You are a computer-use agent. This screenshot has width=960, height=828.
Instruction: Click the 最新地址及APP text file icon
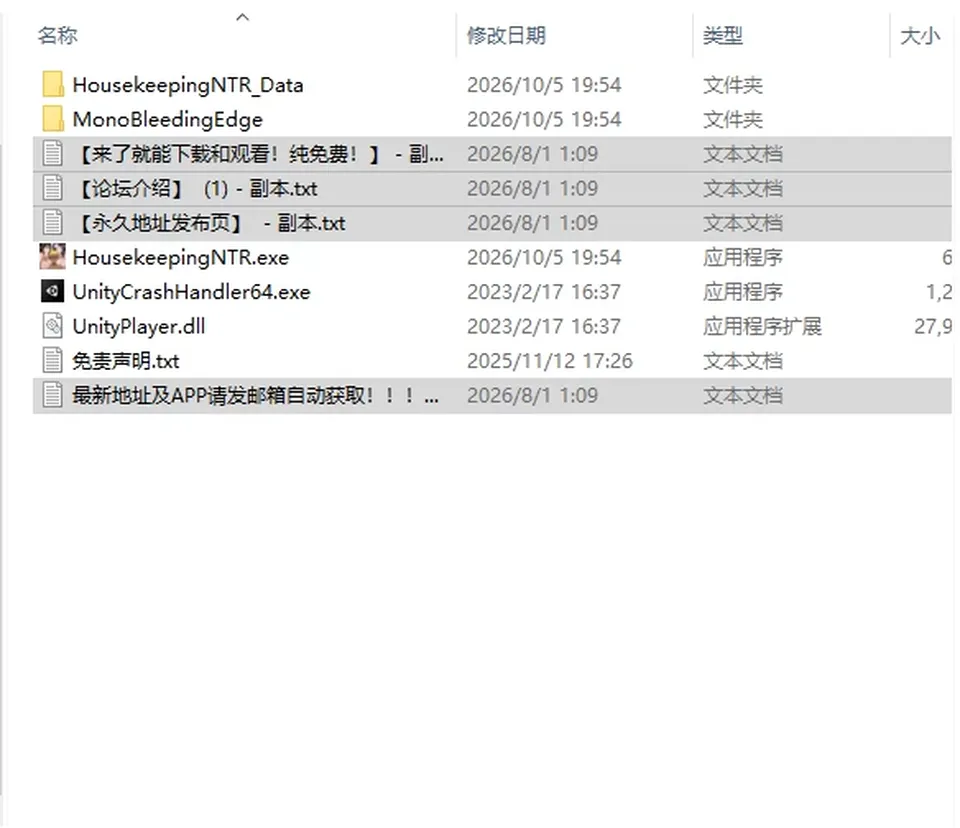(53, 395)
